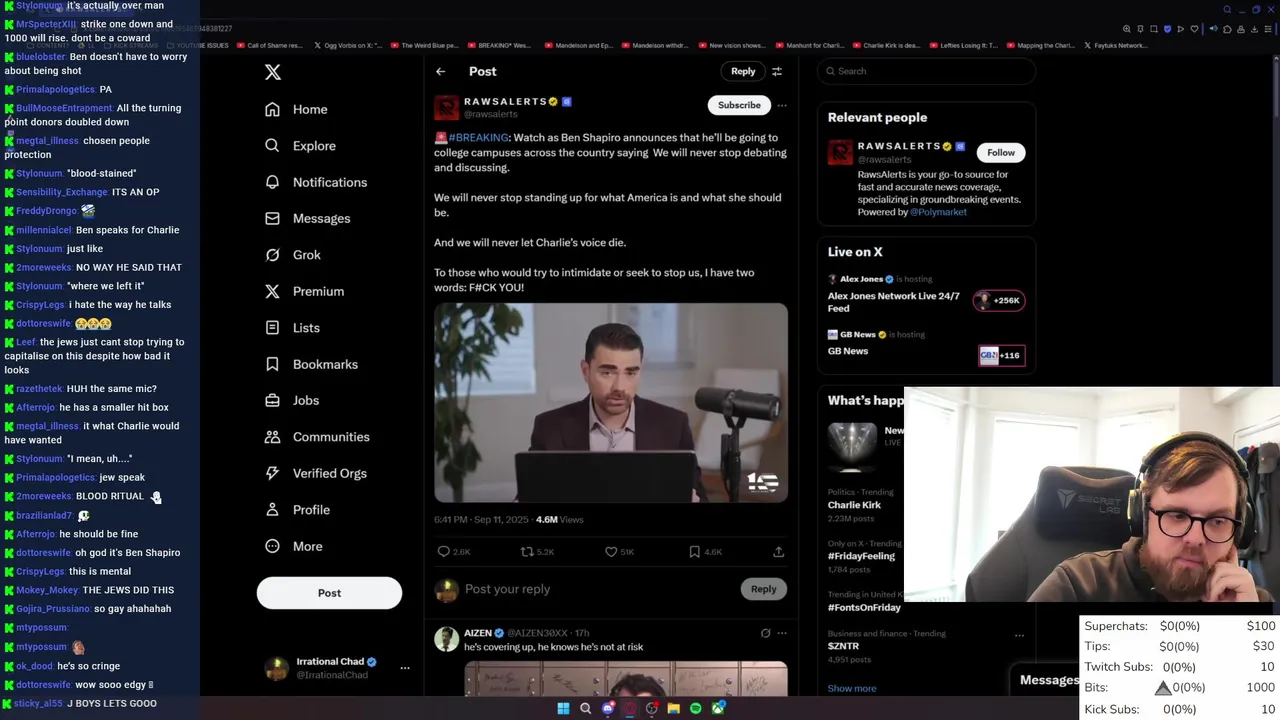The height and width of the screenshot is (720, 1280).
Task: Open Verified Orgs in sidebar
Action: [315, 473]
